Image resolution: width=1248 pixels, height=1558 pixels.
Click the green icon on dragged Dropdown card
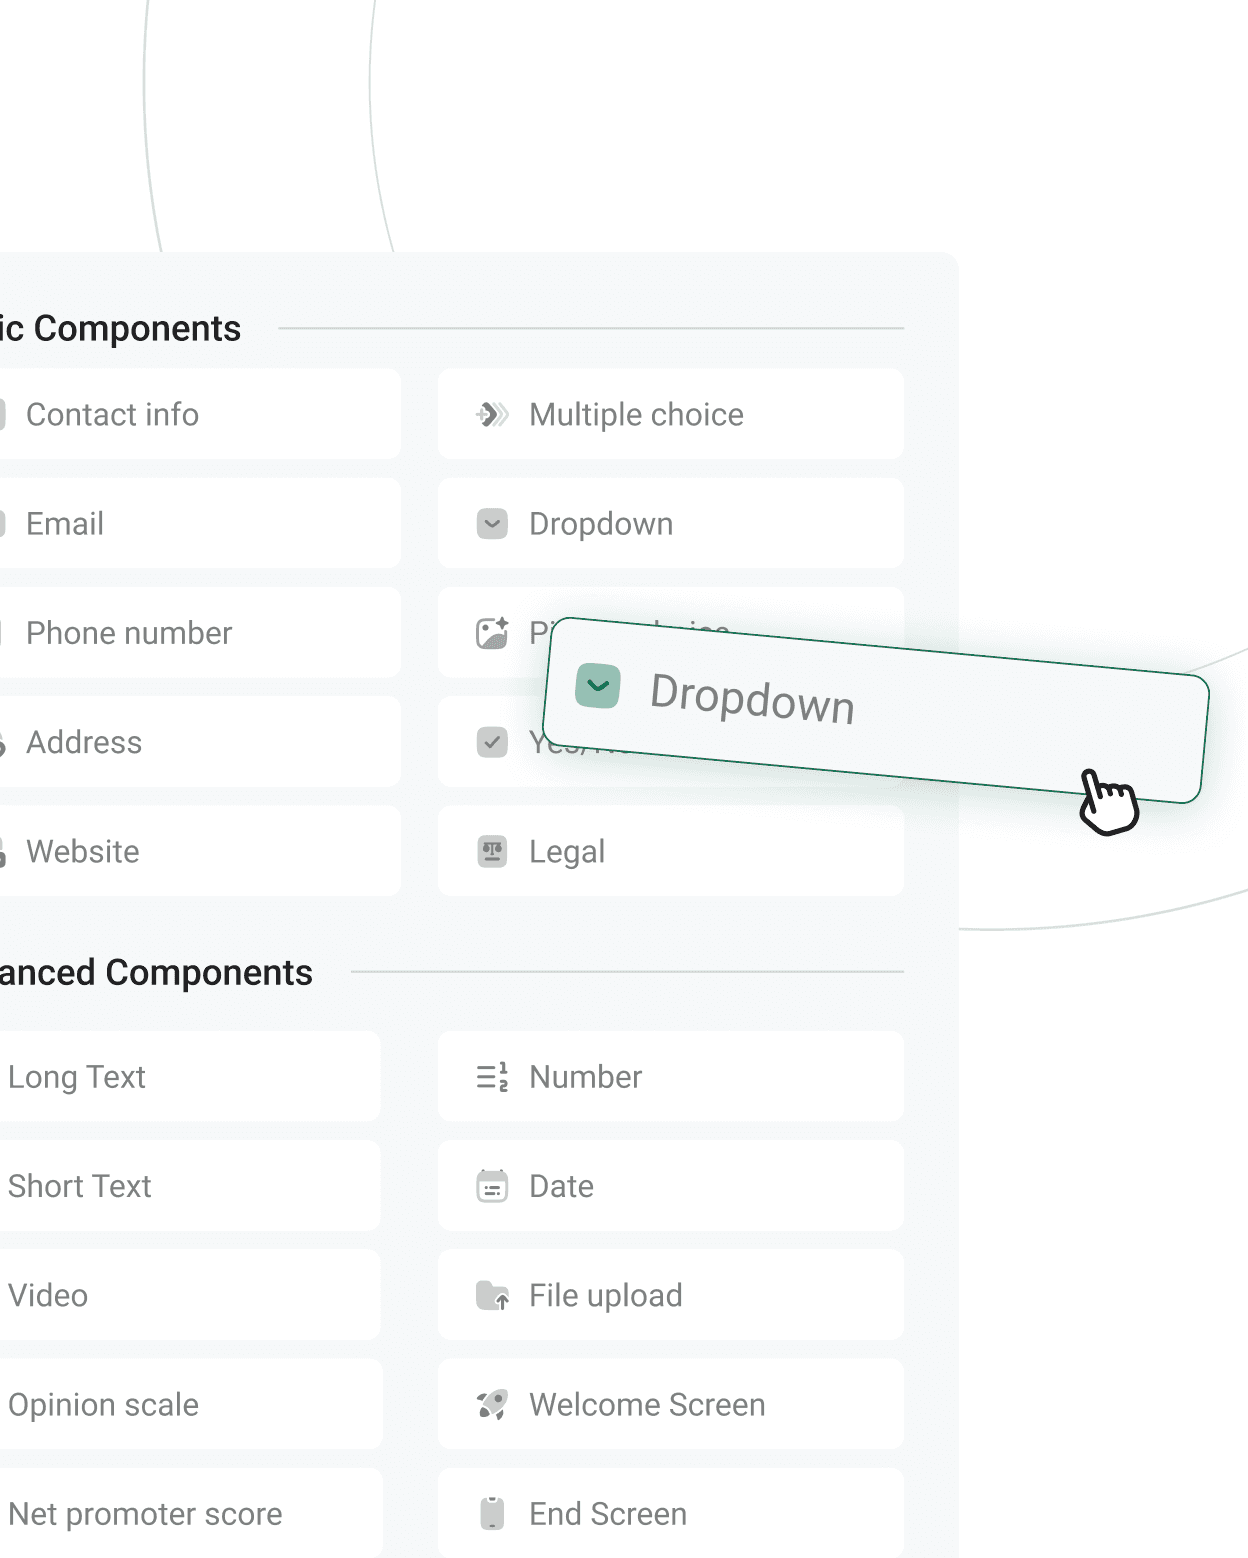click(x=598, y=685)
